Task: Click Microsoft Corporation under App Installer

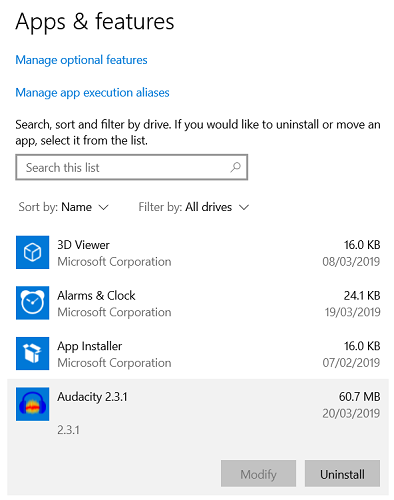Action: click(114, 363)
